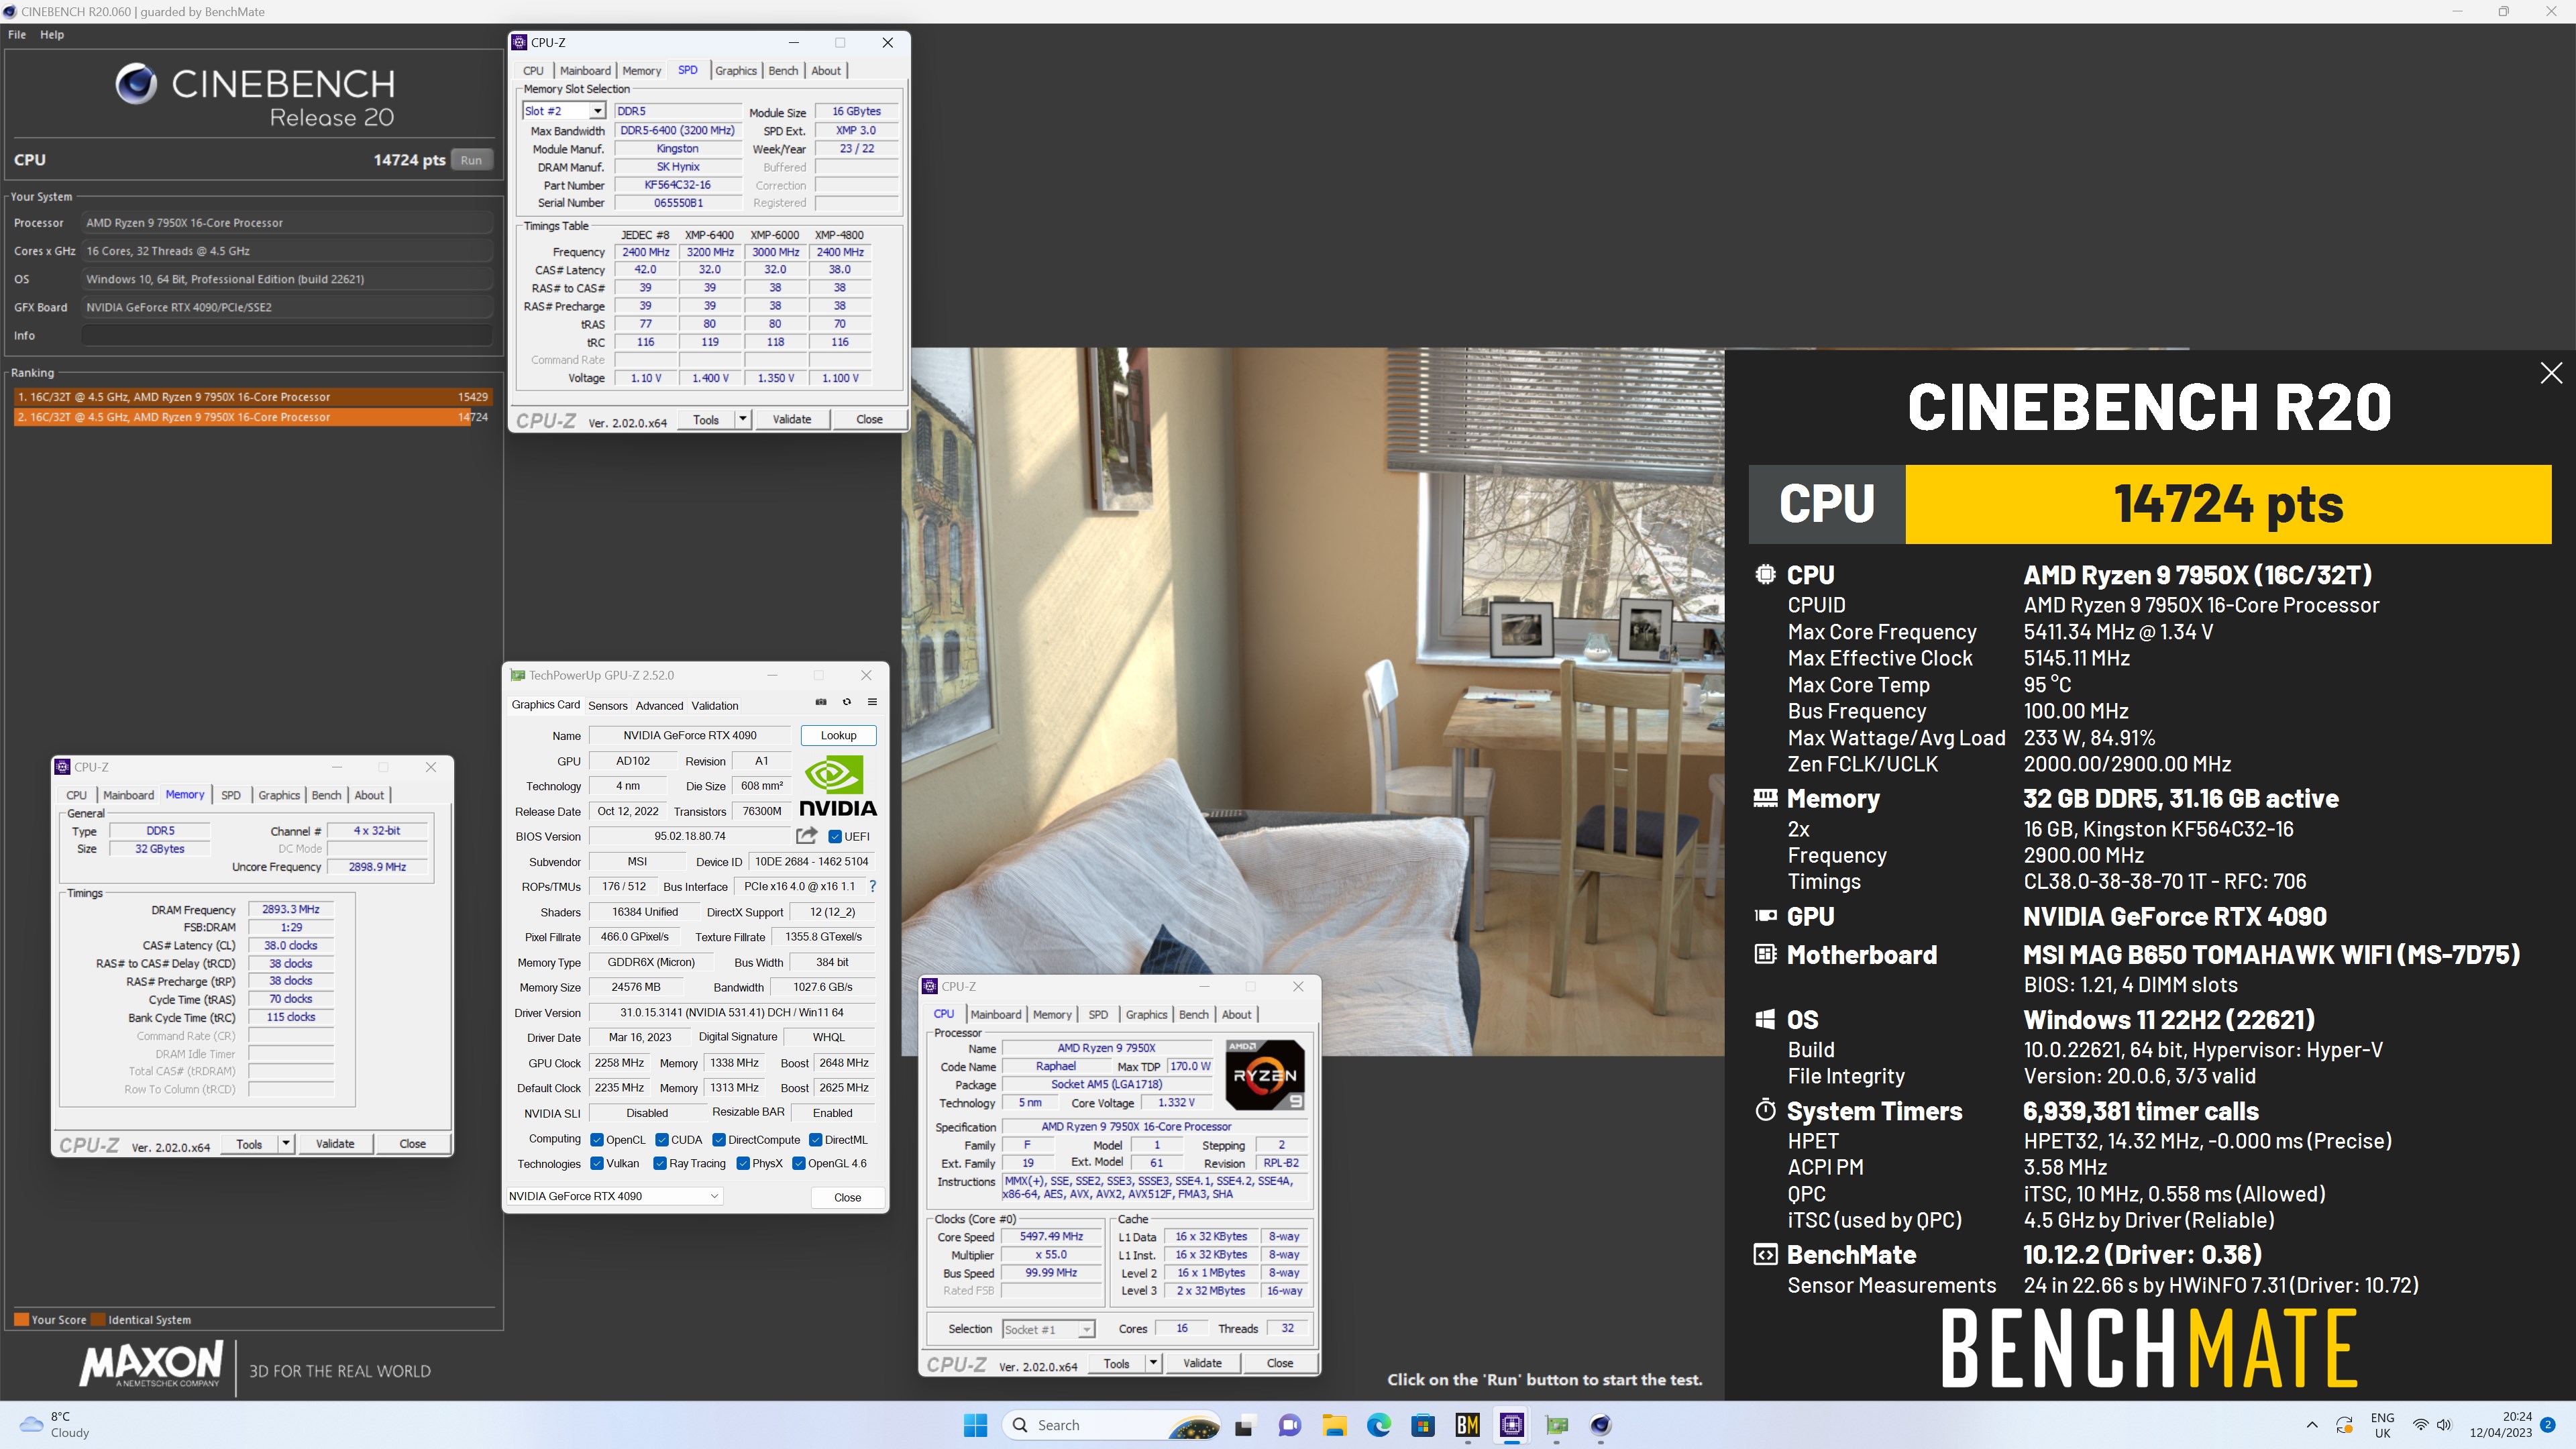2576x1449 pixels.
Task: Select ranking entry with 14724 score
Action: point(252,417)
